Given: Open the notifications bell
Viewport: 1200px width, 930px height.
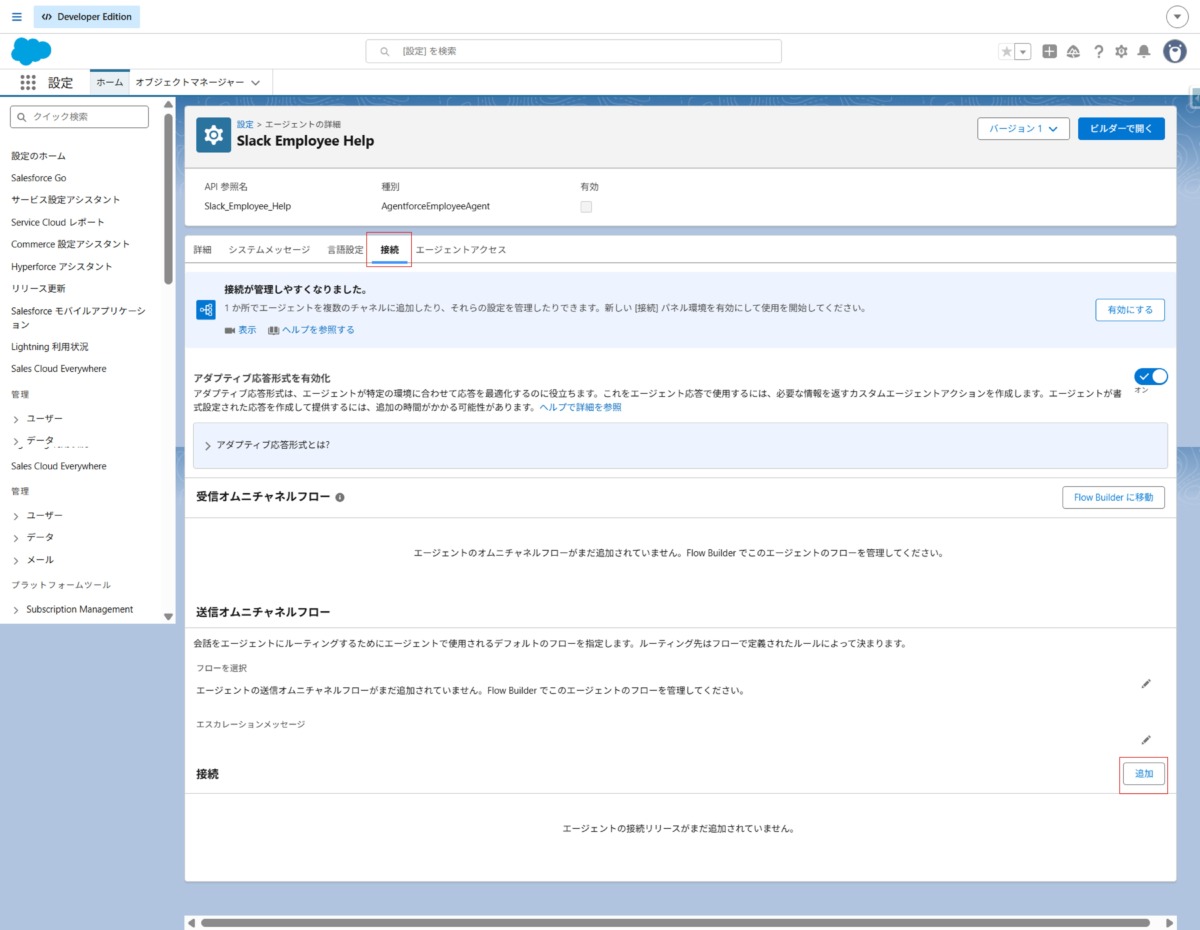Looking at the screenshot, I should point(1144,52).
